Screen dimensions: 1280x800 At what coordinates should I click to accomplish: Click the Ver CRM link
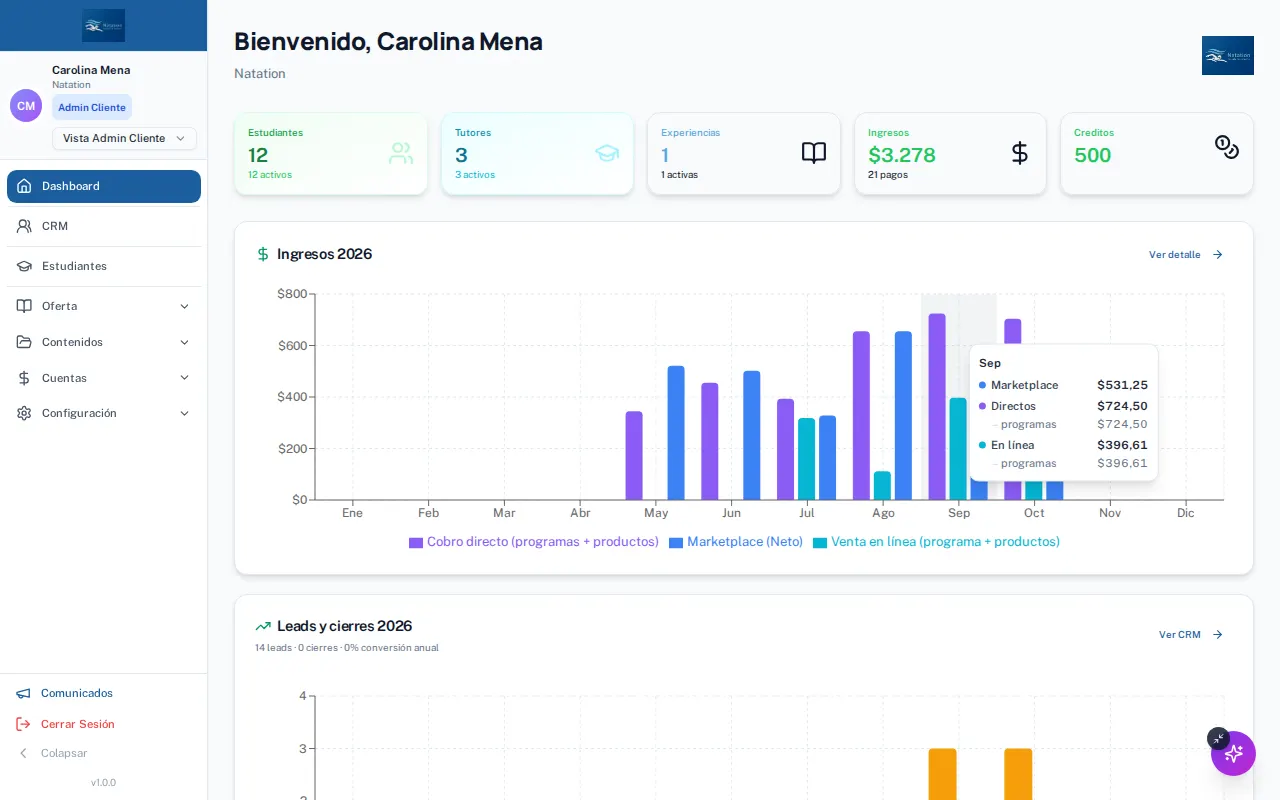tap(1191, 635)
